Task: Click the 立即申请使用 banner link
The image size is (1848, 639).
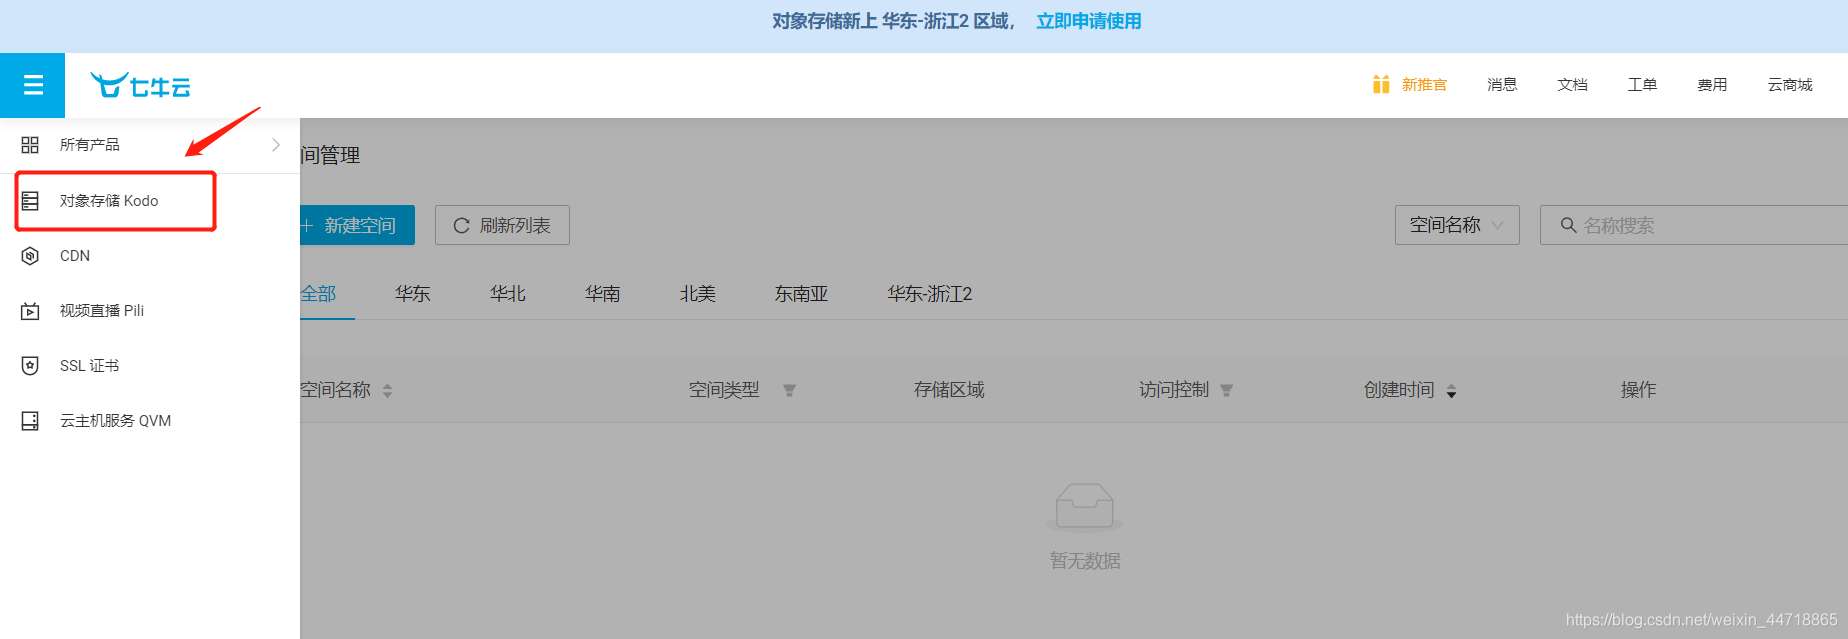Action: [x=1089, y=21]
